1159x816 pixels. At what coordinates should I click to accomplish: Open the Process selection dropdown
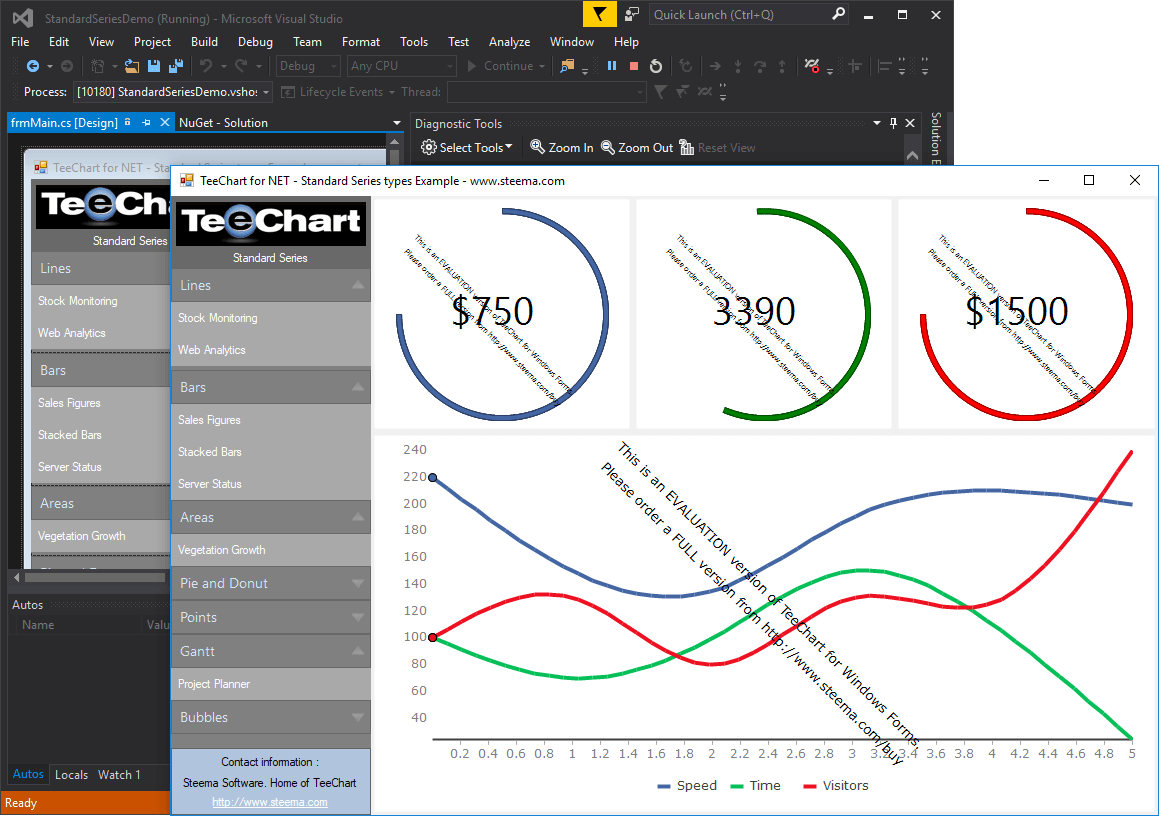coord(266,92)
